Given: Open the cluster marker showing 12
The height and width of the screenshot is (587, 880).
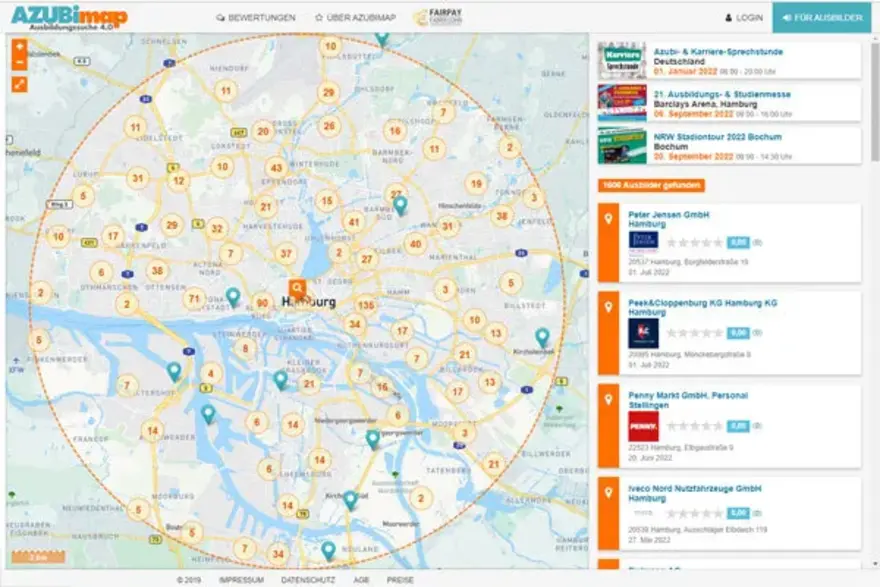Looking at the screenshot, I should point(178,181).
